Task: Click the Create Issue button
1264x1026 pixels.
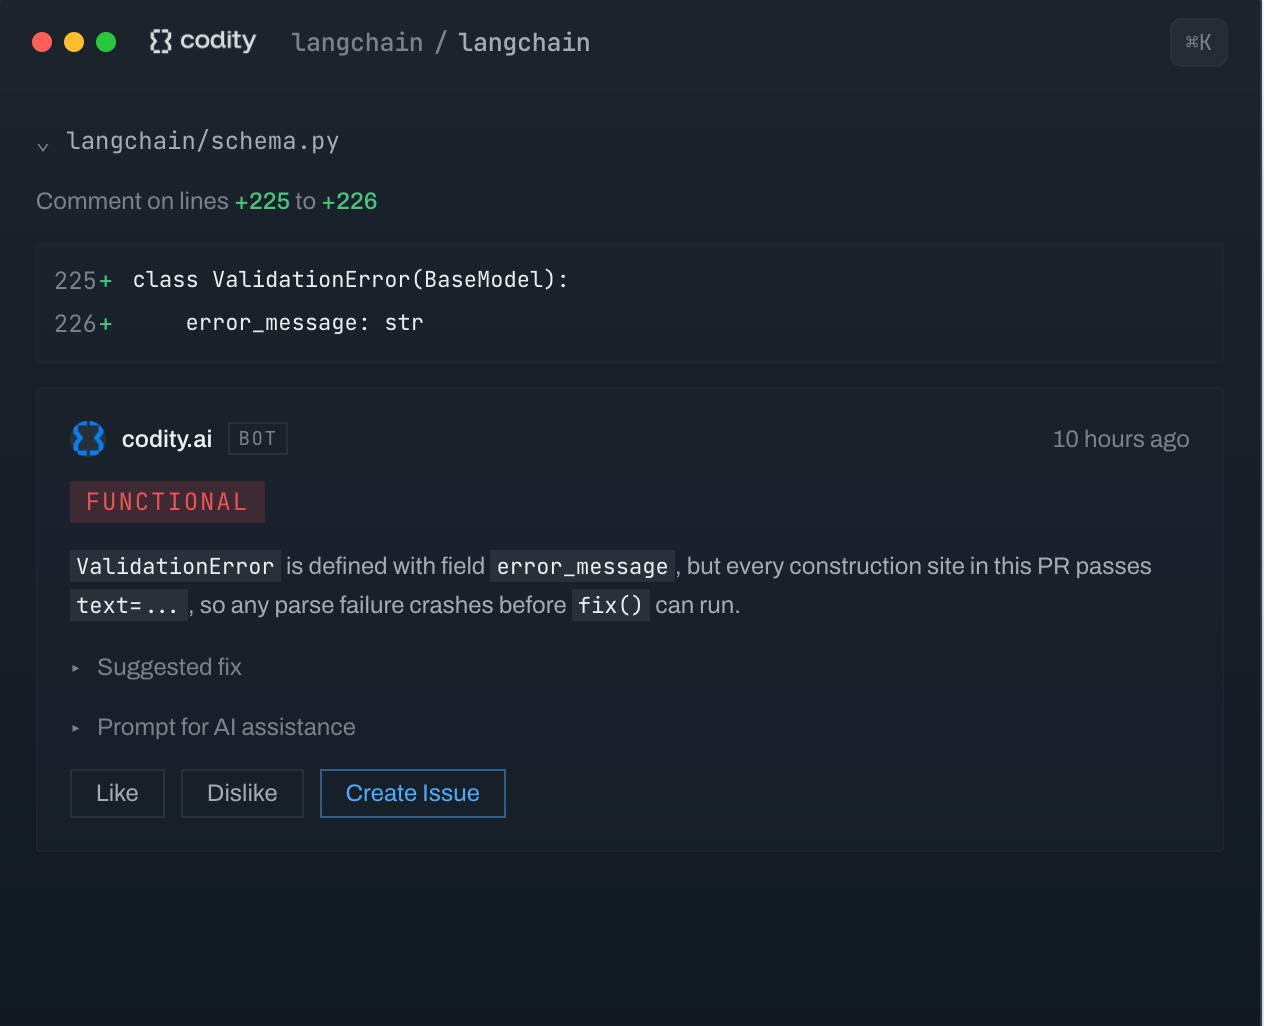Action: (412, 793)
